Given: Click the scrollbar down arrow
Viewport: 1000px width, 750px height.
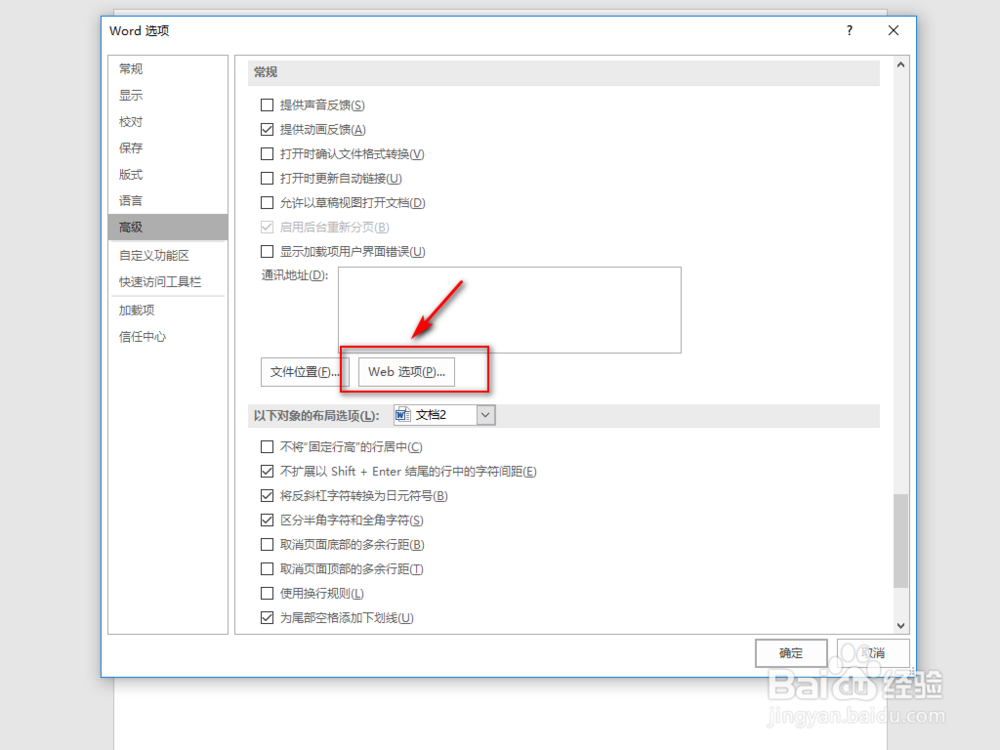Looking at the screenshot, I should 901,626.
